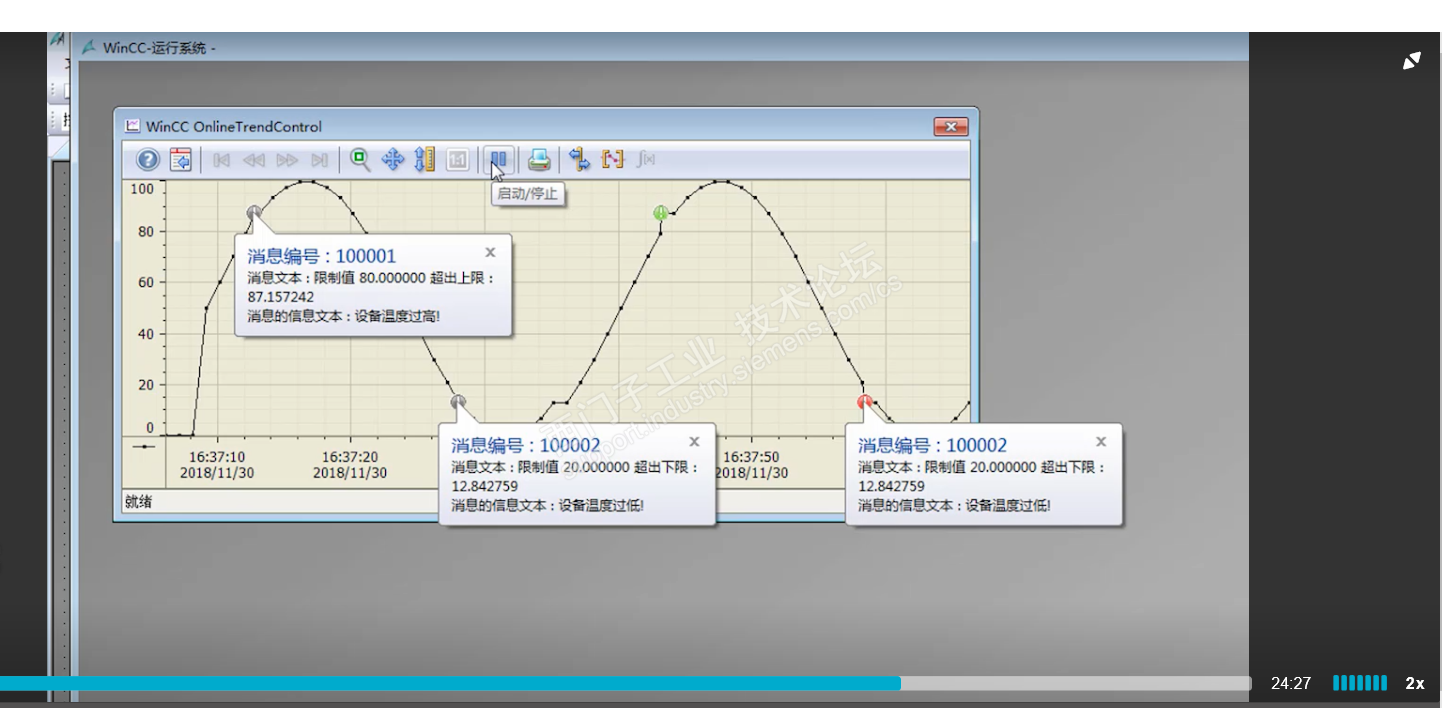
Task: Click the gray low-limit marker on the curve
Action: (x=458, y=402)
